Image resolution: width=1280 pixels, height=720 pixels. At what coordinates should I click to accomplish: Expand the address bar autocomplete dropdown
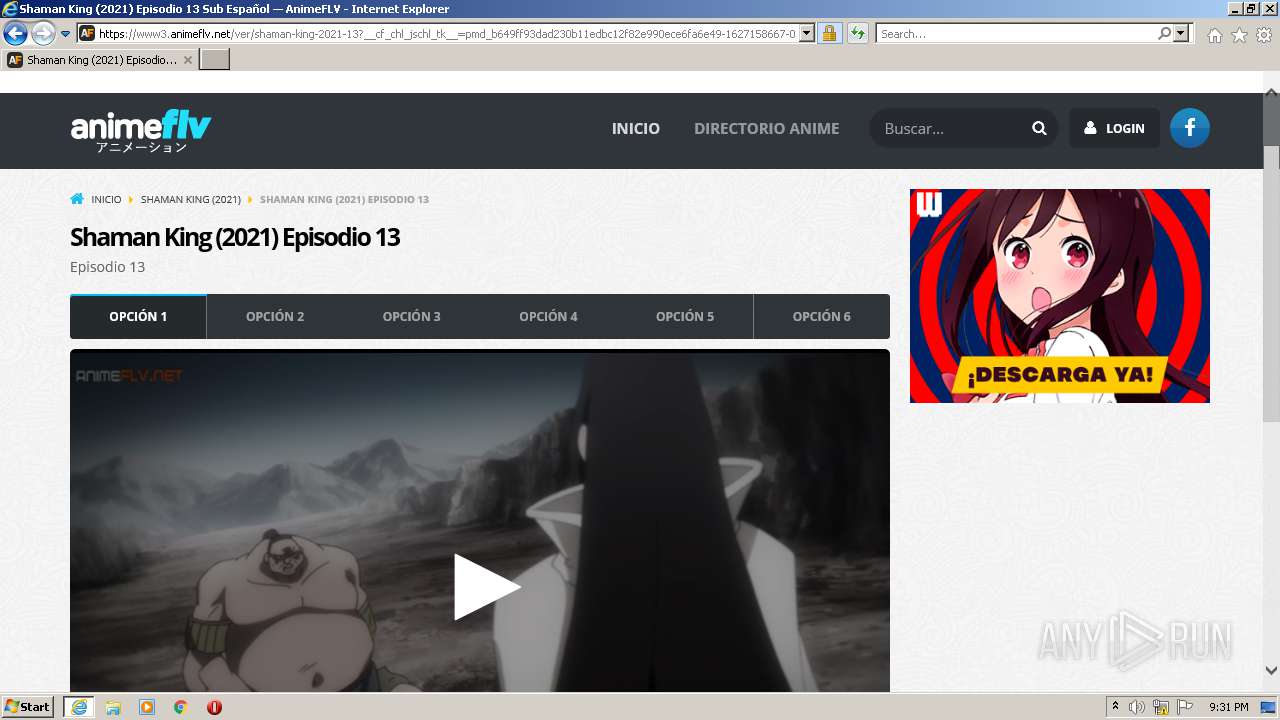(x=807, y=33)
